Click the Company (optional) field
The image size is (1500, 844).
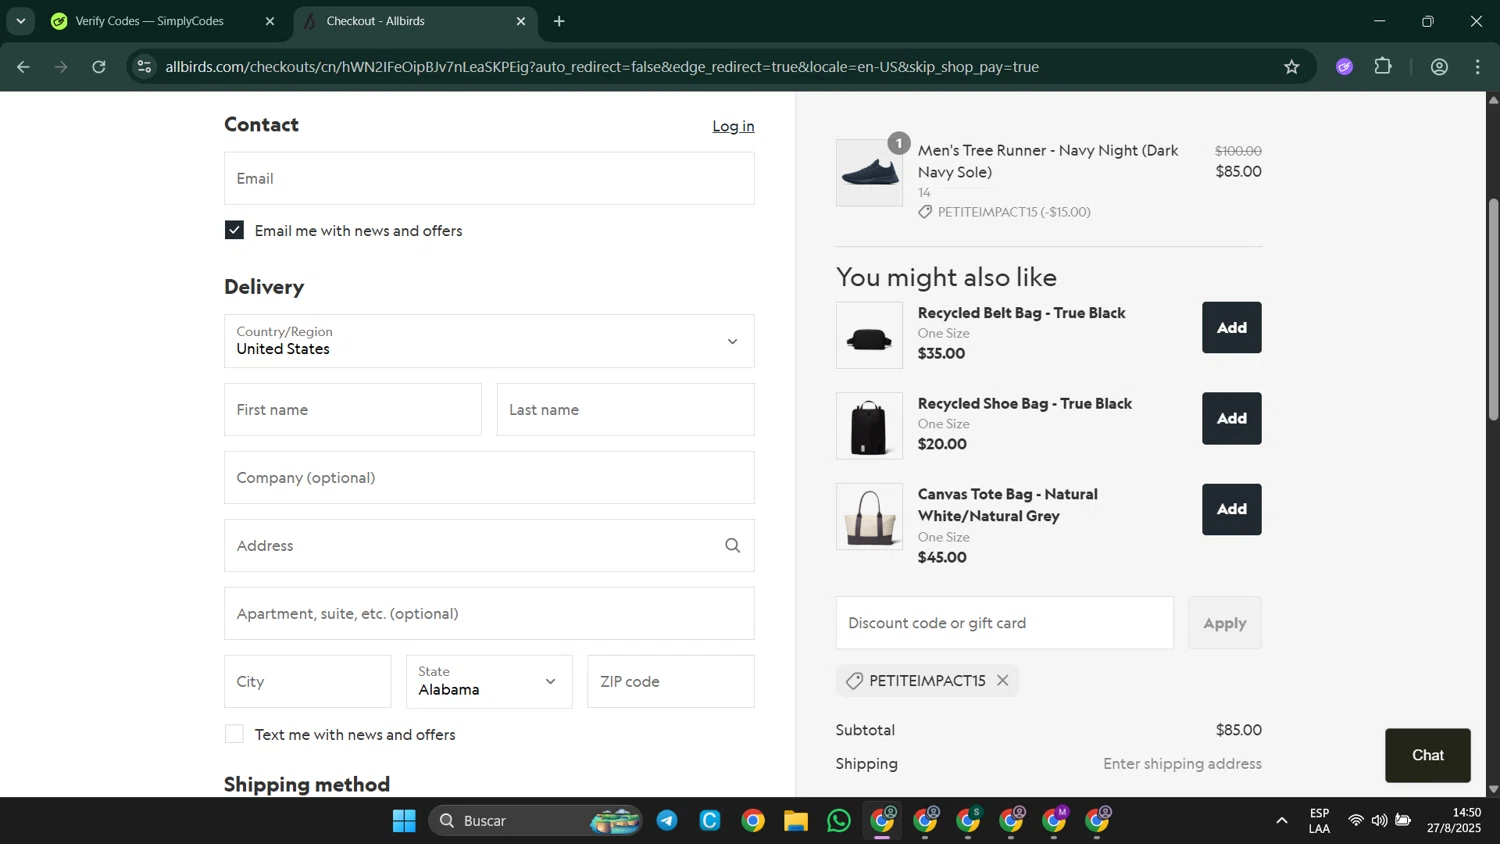point(489,477)
